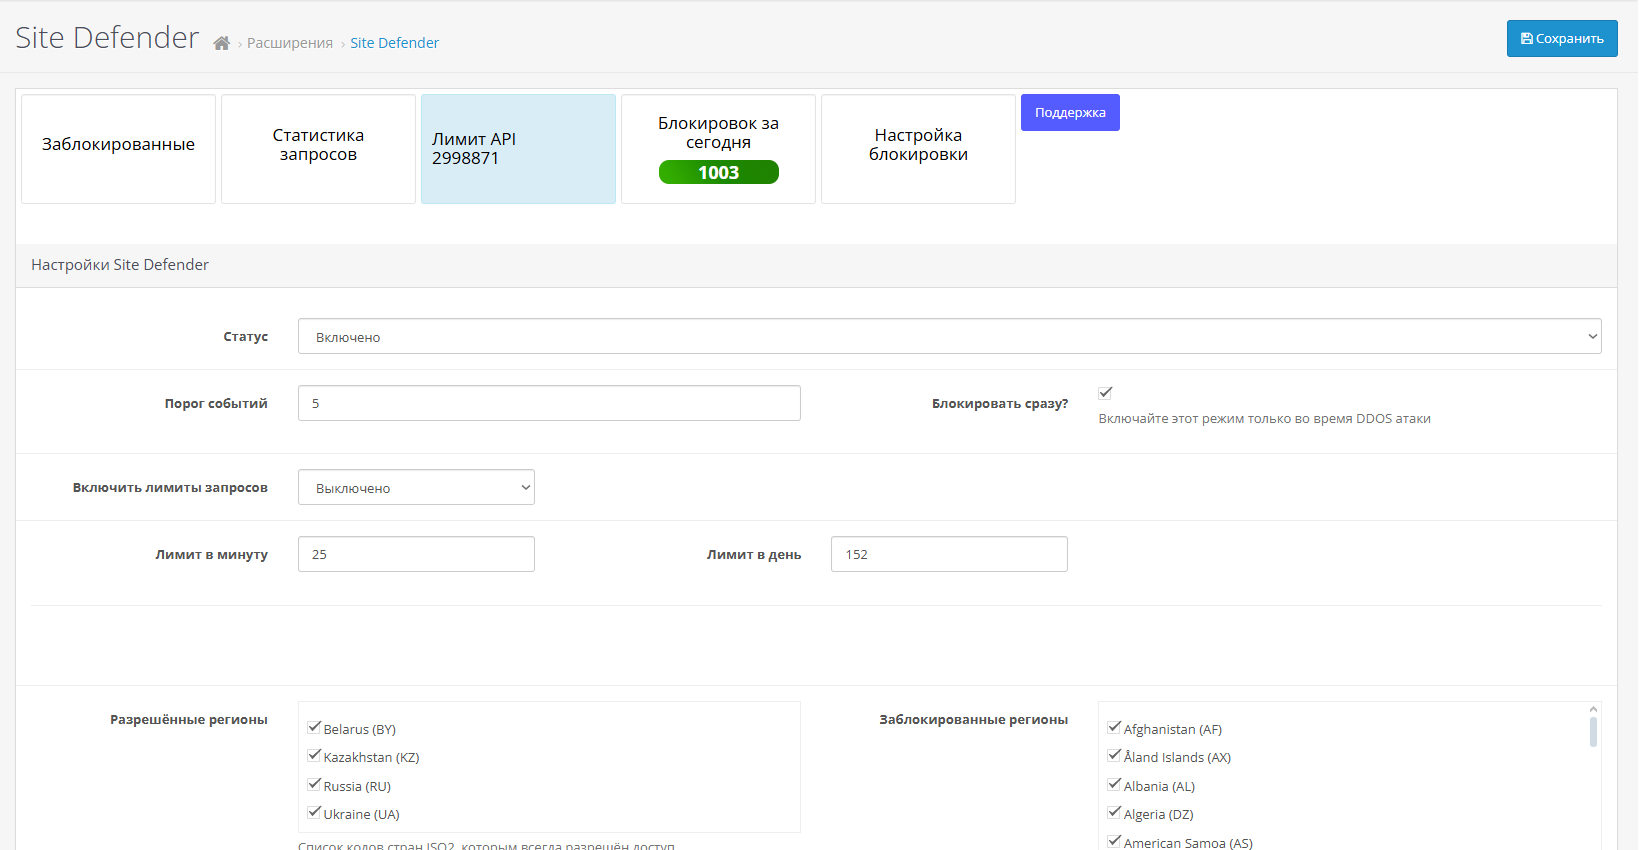The image size is (1642, 850).
Task: Click the Сохранить save button
Action: [x=1561, y=39]
